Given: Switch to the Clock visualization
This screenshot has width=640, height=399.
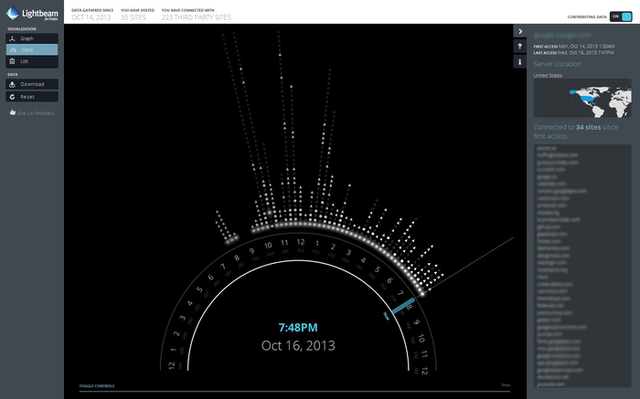Looking at the screenshot, I should point(32,50).
